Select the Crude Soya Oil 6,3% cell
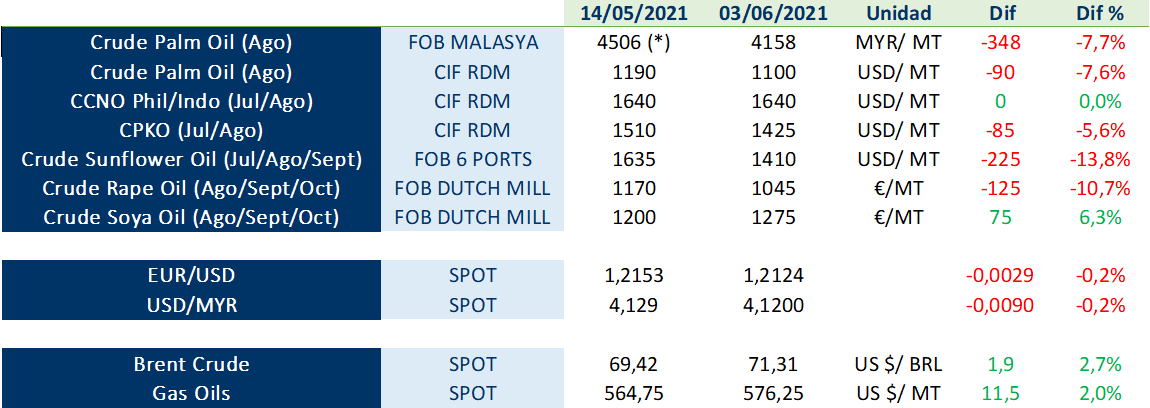1150x408 pixels. [1100, 218]
